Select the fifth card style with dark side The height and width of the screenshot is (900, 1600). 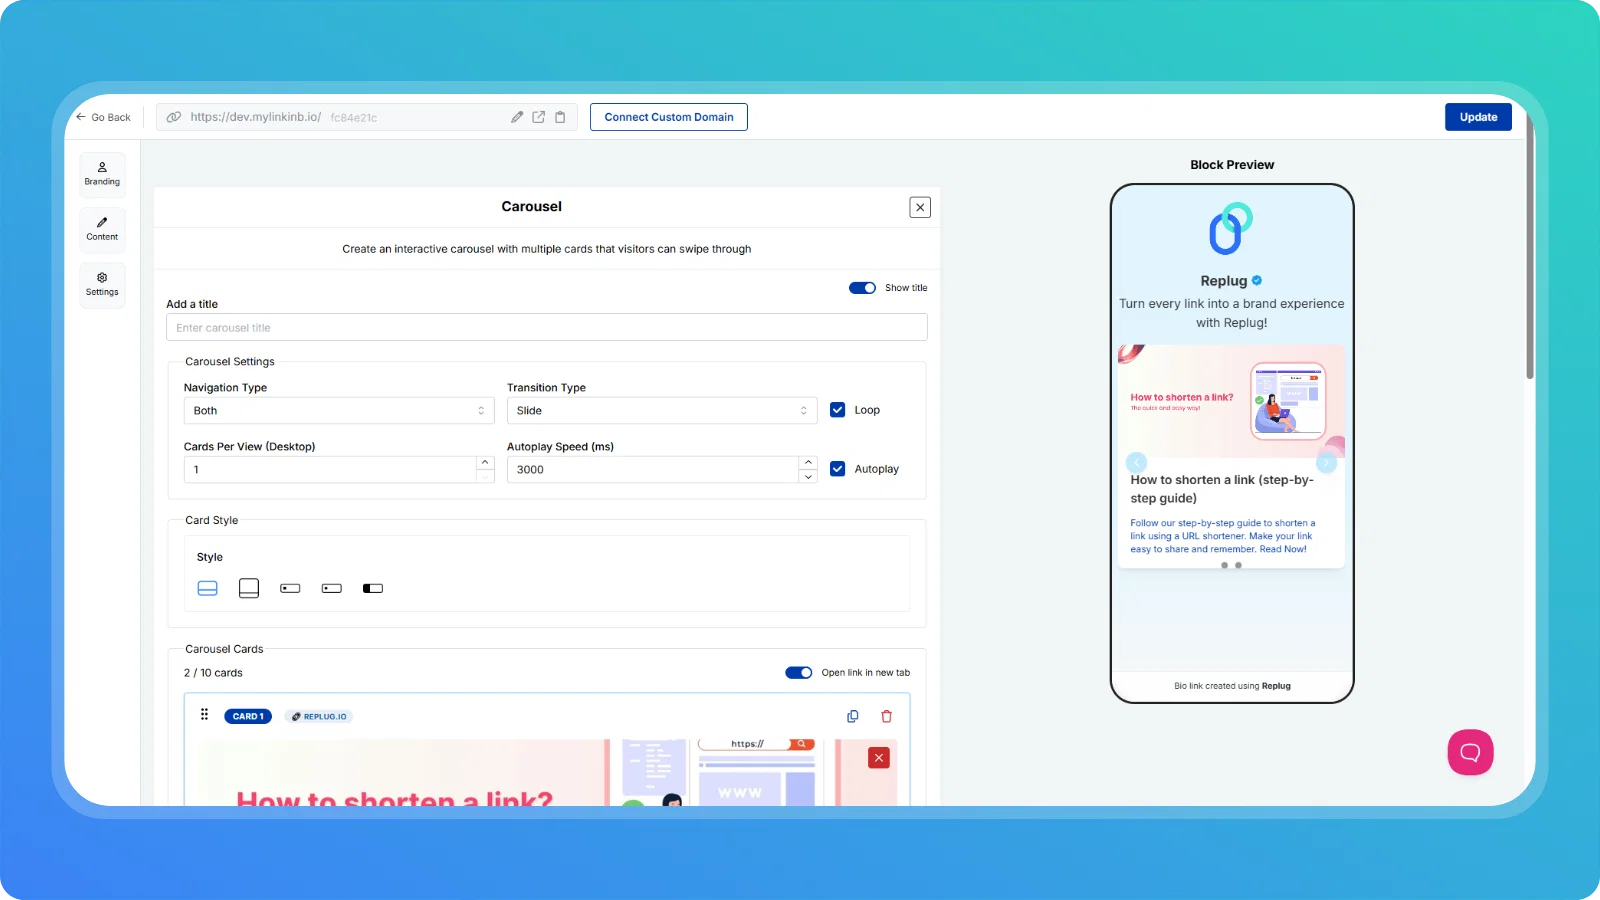coord(373,588)
